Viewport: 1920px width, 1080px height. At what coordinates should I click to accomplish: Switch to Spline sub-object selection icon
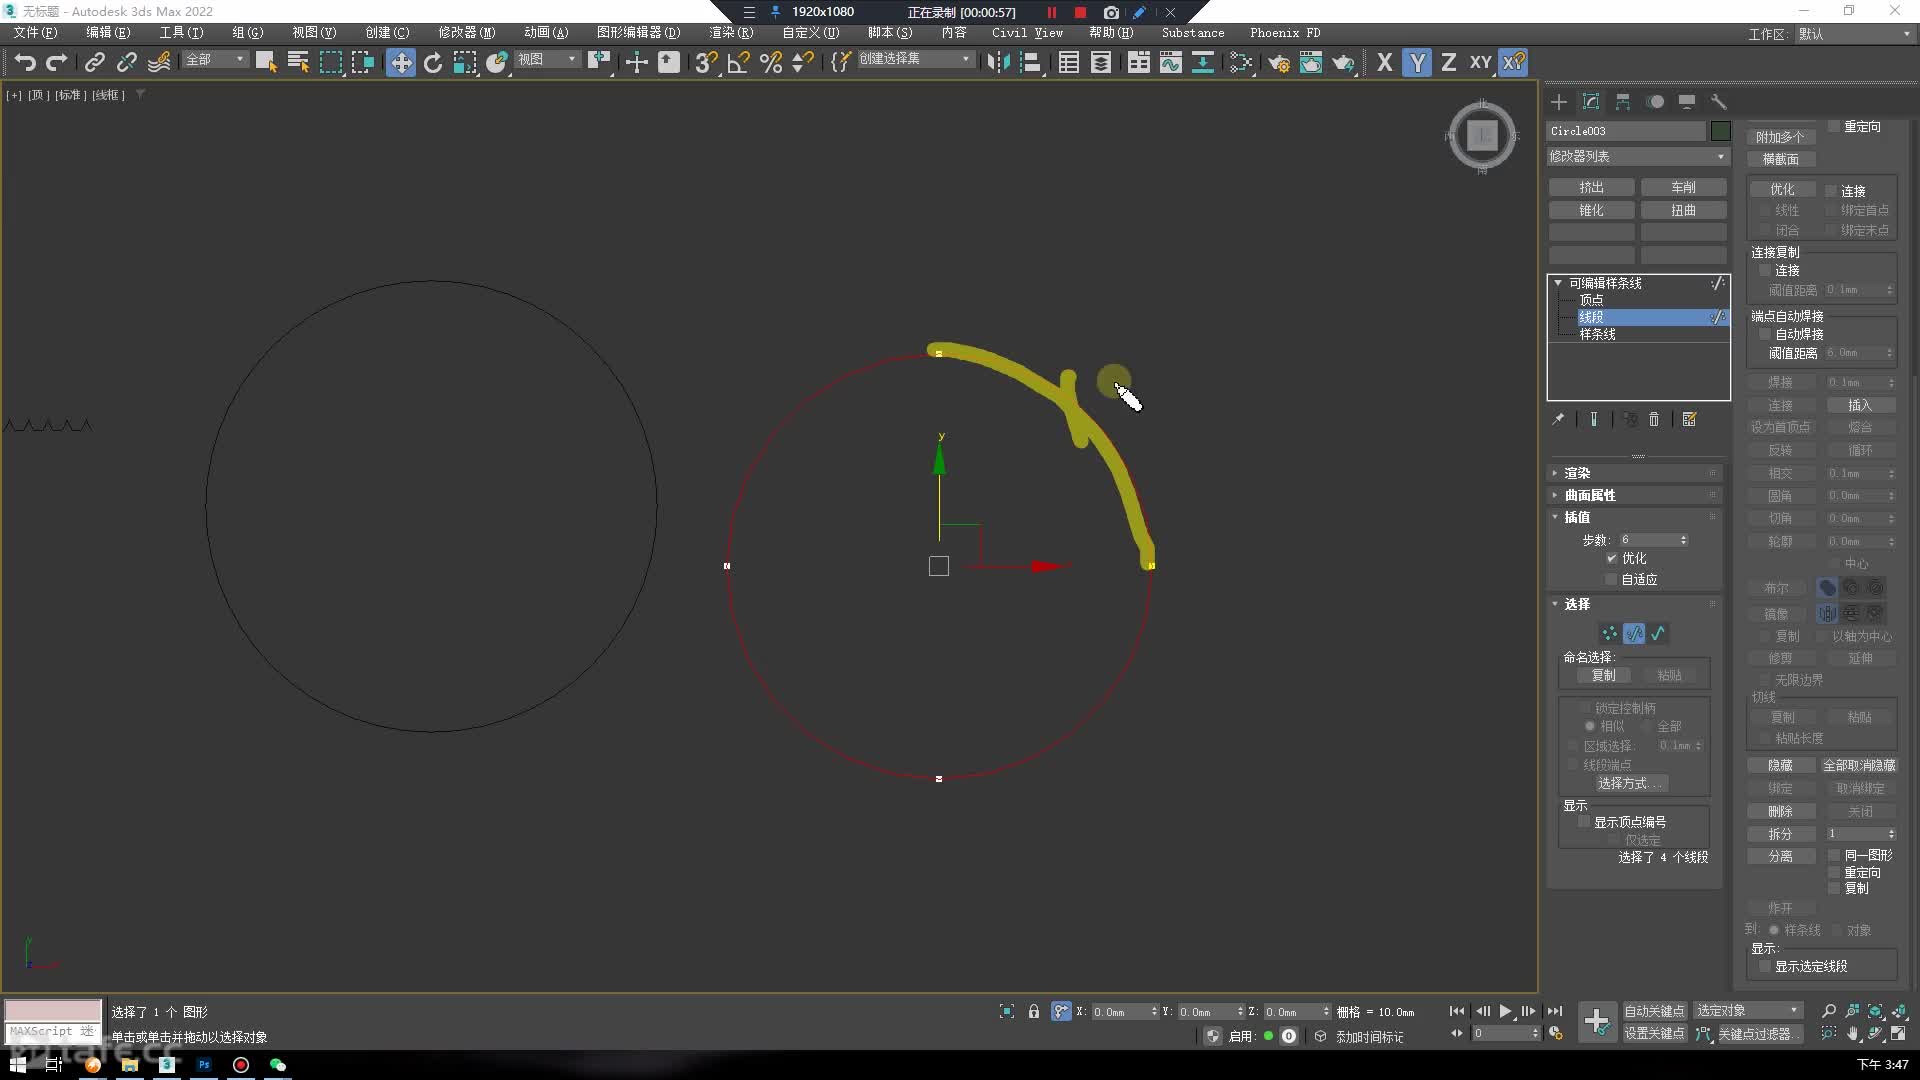[1658, 633]
